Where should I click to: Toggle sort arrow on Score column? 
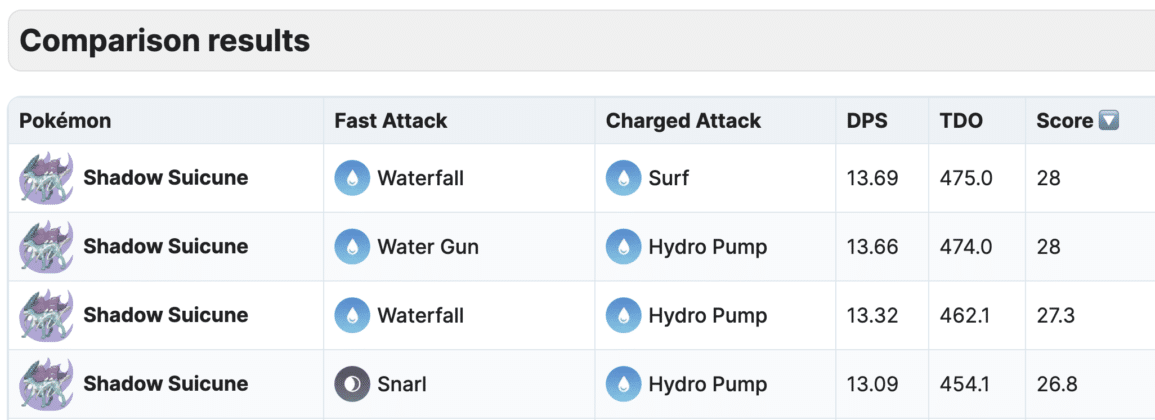[1108, 121]
